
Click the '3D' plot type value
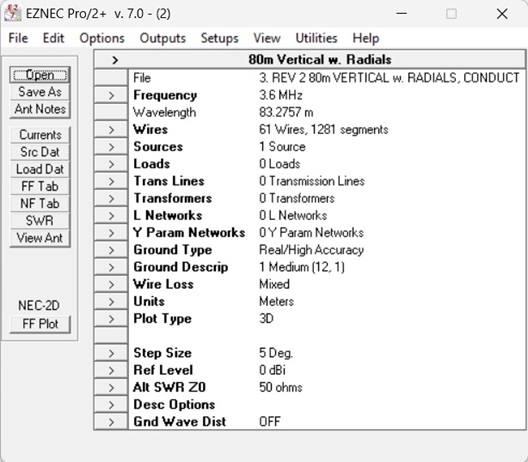click(x=266, y=319)
